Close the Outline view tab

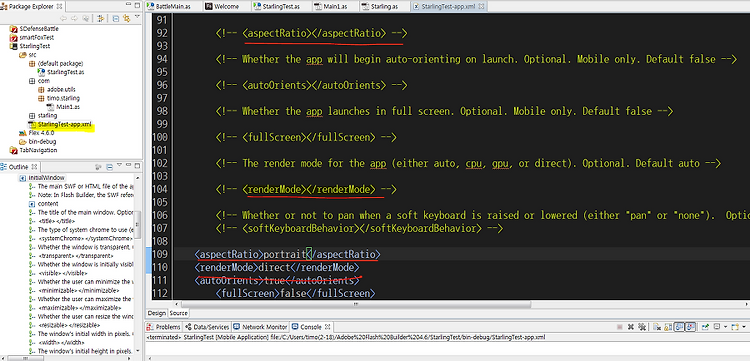coord(34,167)
